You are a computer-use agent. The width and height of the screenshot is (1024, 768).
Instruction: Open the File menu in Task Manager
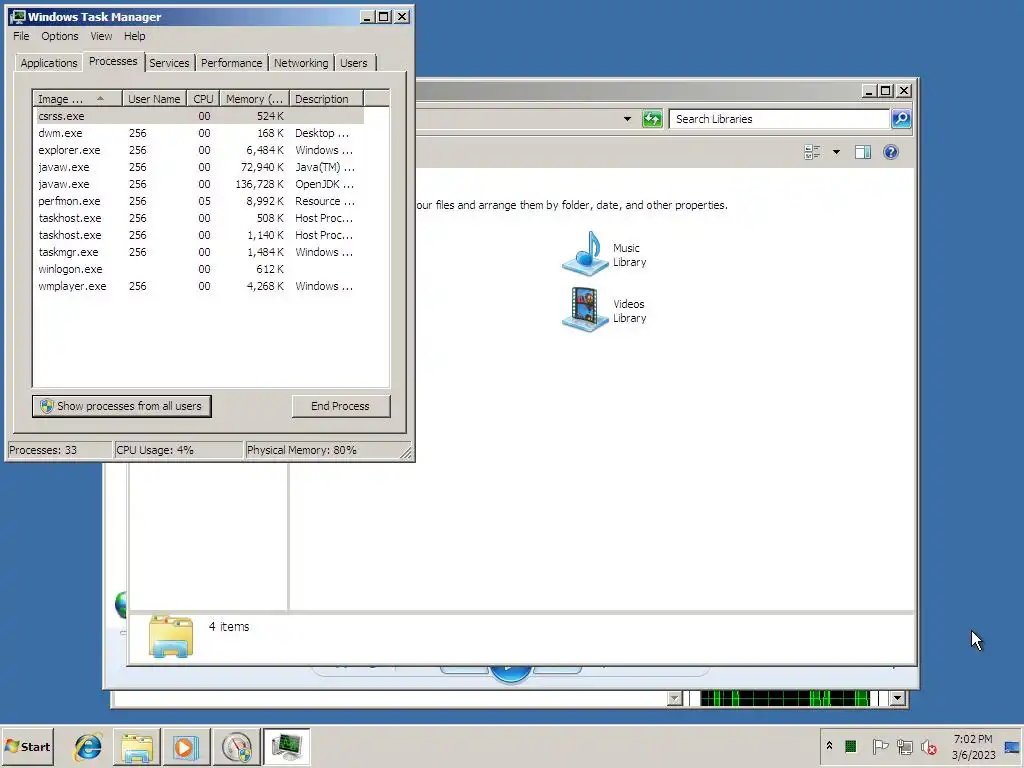21,36
